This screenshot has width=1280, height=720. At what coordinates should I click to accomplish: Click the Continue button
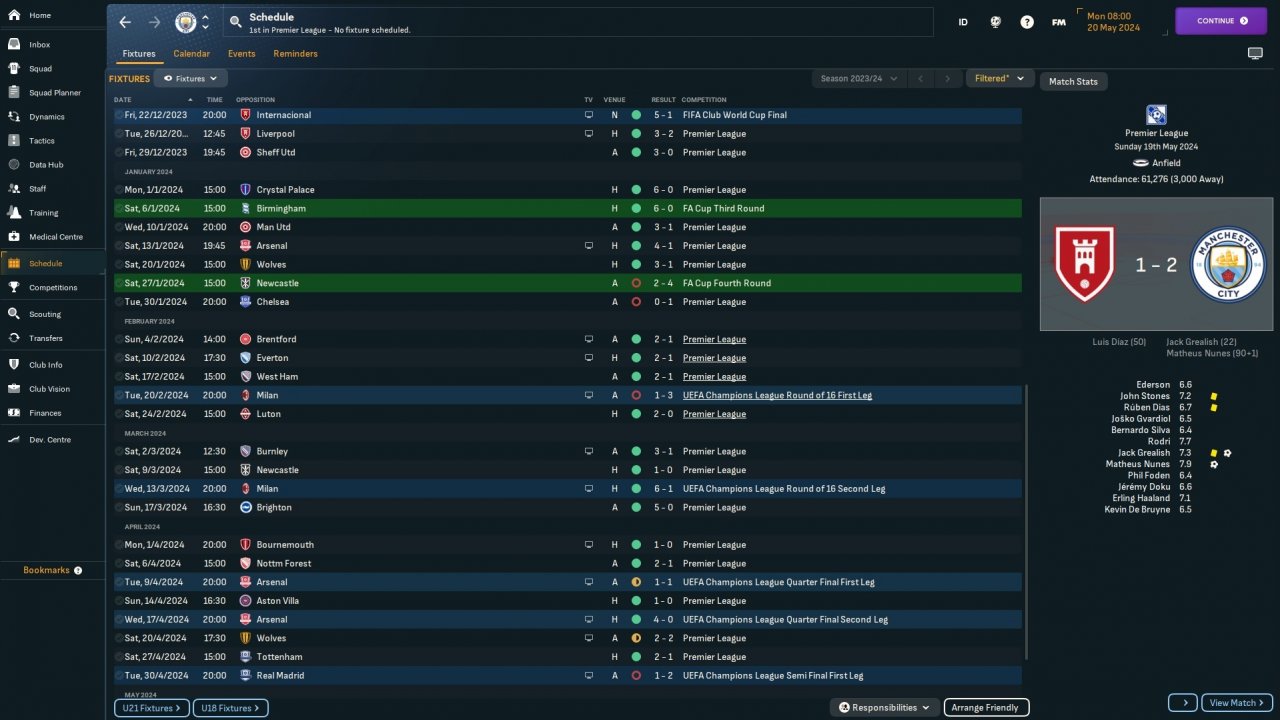[1221, 21]
